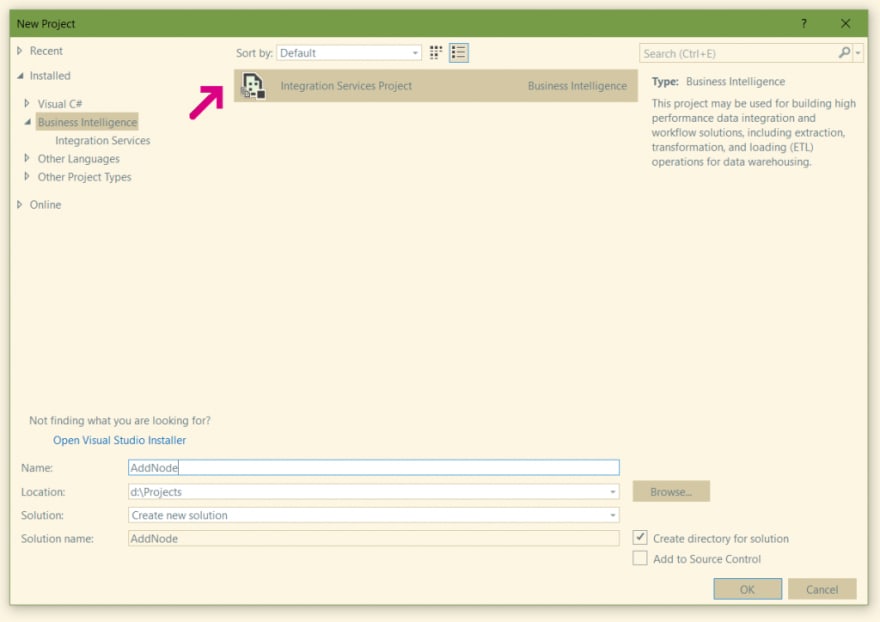This screenshot has width=880, height=622.
Task: Click the search magnifier icon
Action: click(844, 53)
